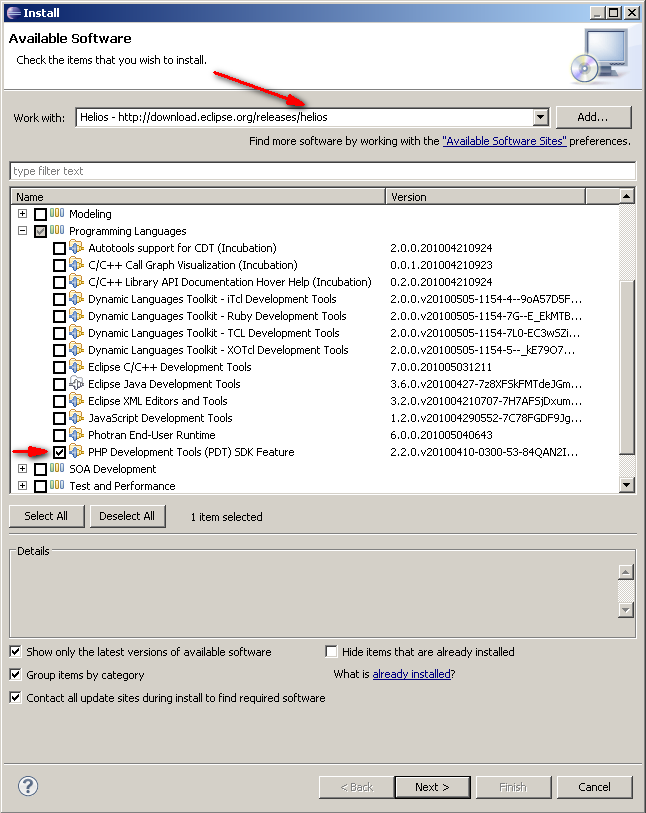Click the Eclipse C/C++ Development Tools icon
Image resolution: width=646 pixels, height=813 pixels.
(x=76, y=367)
